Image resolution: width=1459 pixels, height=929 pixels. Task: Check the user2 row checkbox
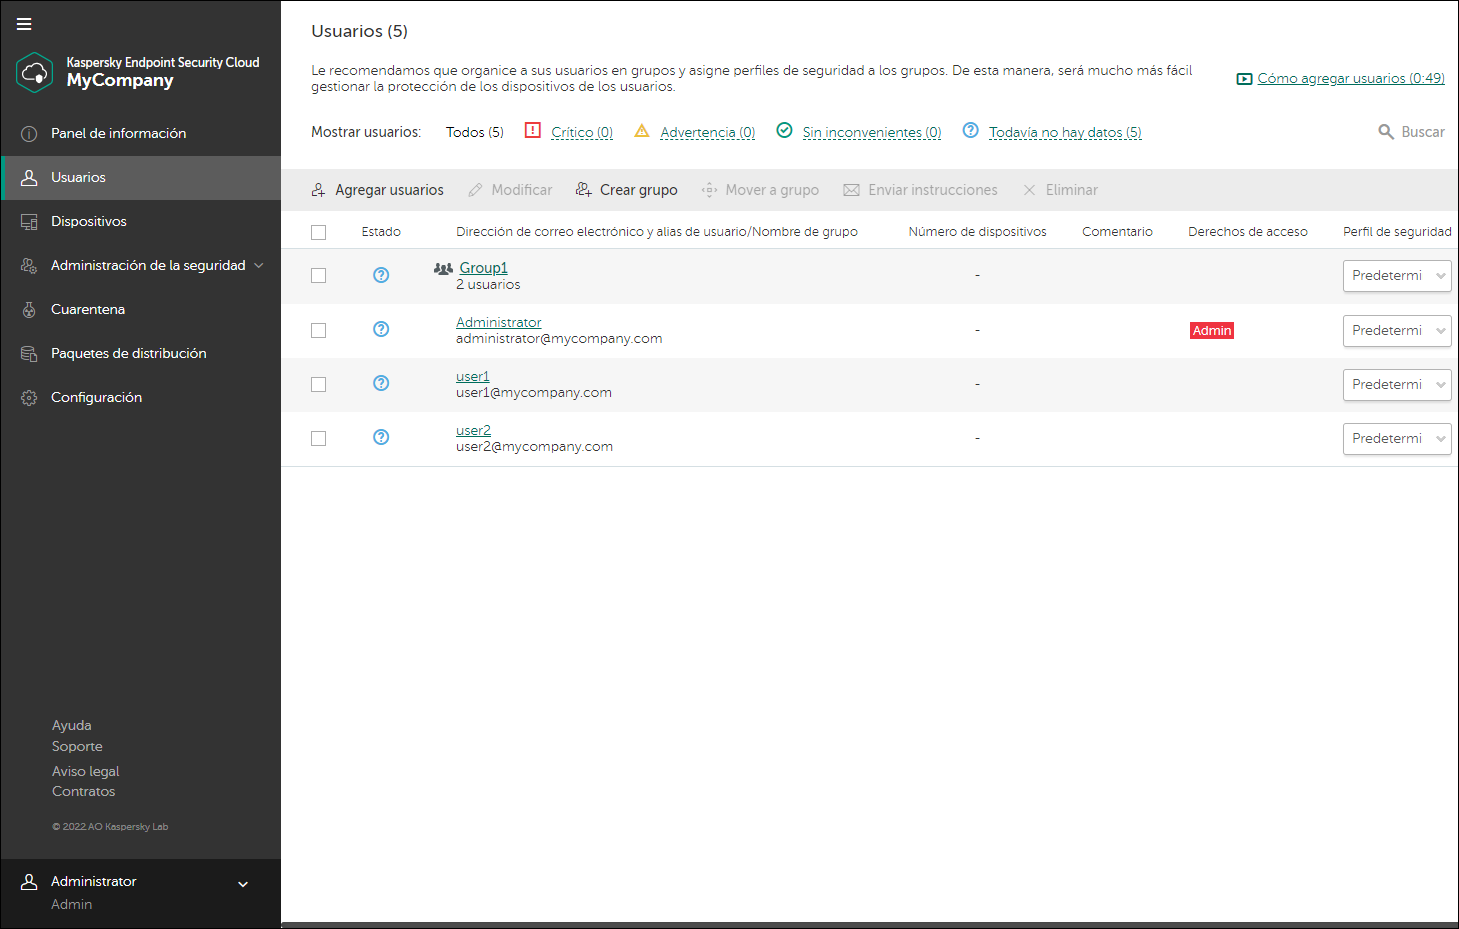(319, 439)
